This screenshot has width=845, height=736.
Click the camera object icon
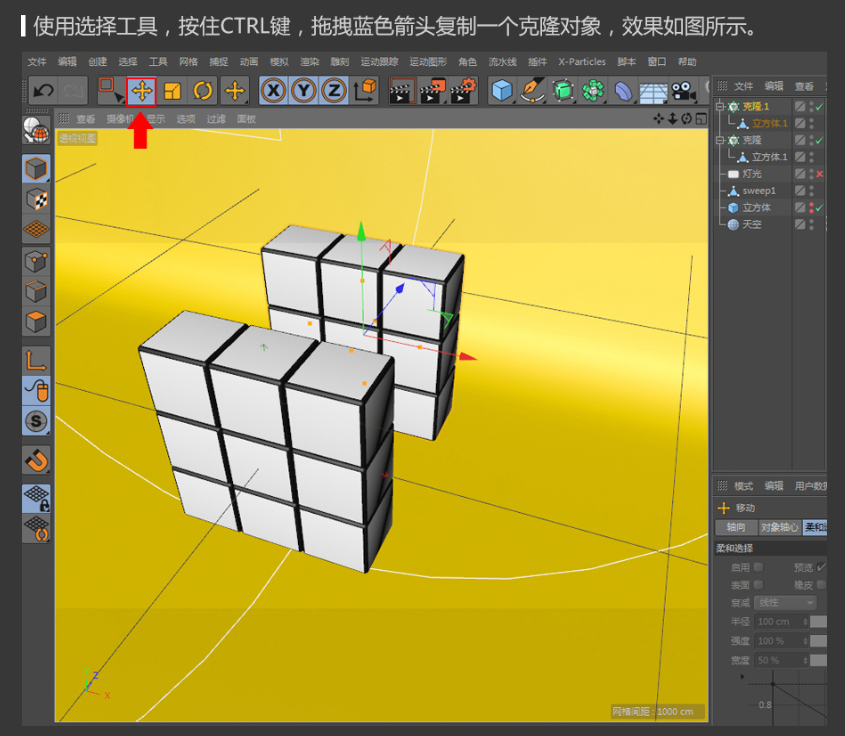(x=683, y=91)
